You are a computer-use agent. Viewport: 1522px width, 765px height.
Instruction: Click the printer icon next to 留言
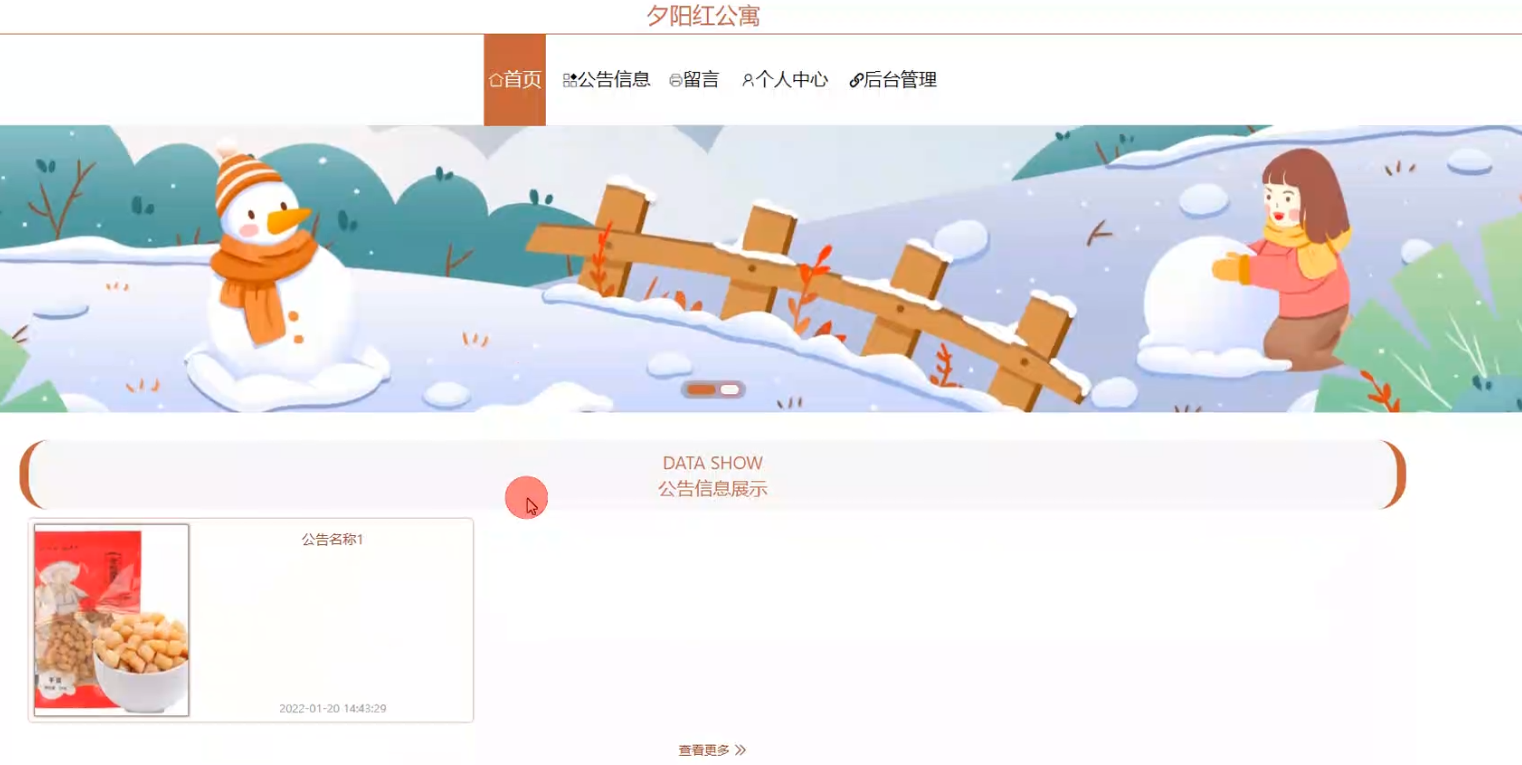pos(676,80)
